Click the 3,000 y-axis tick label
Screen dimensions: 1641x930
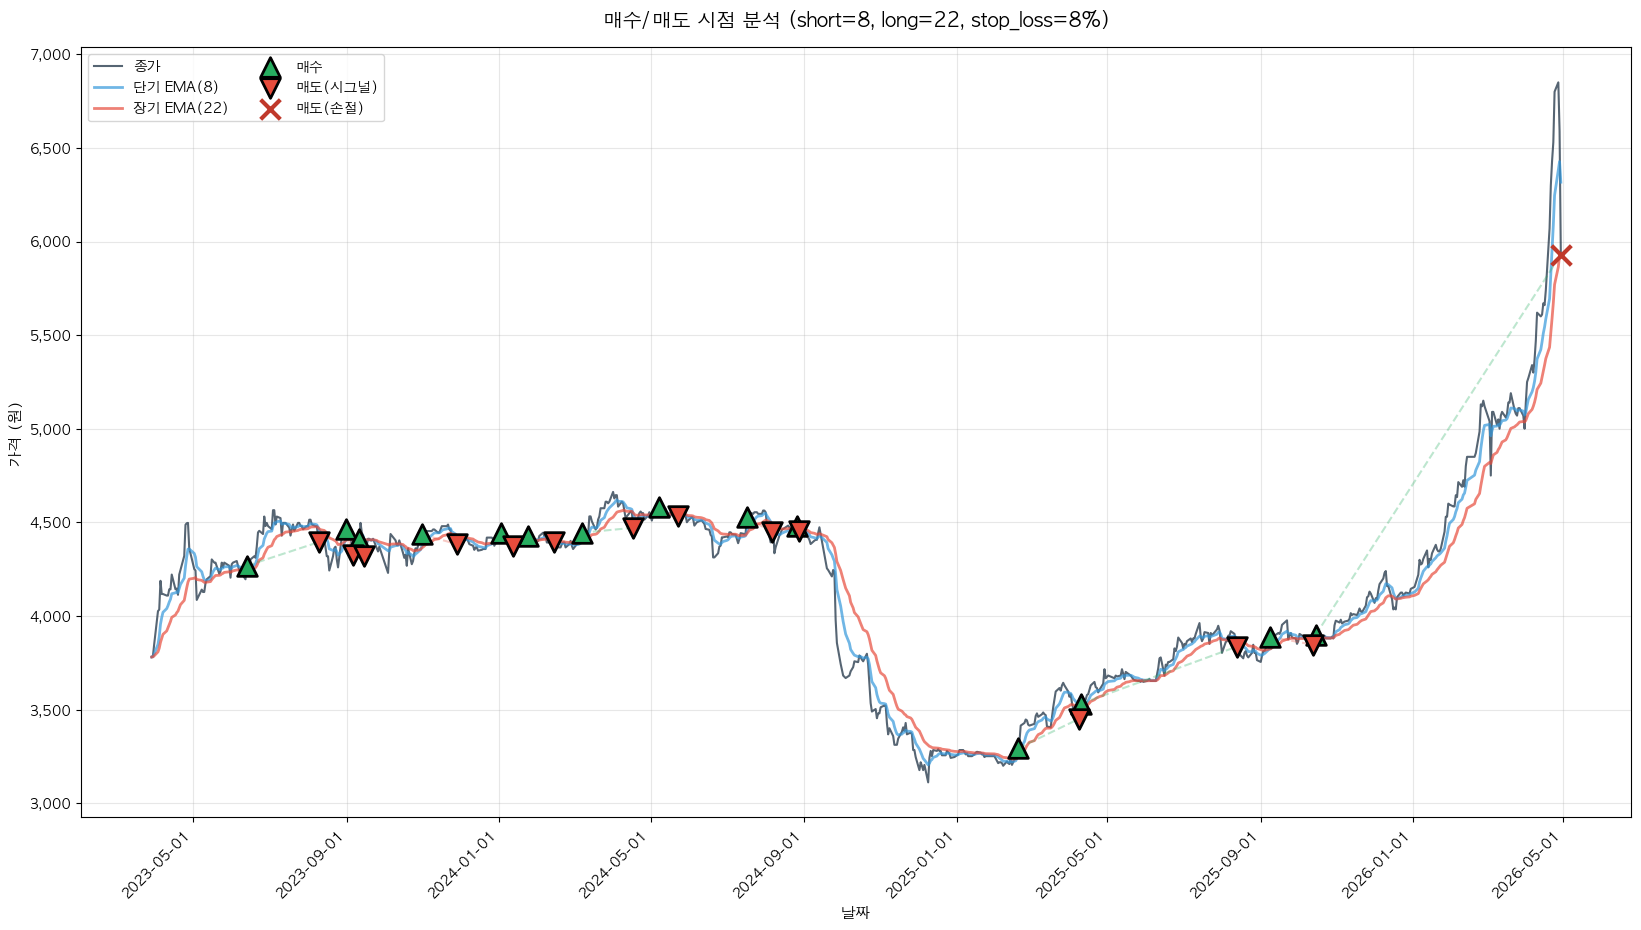coord(50,804)
